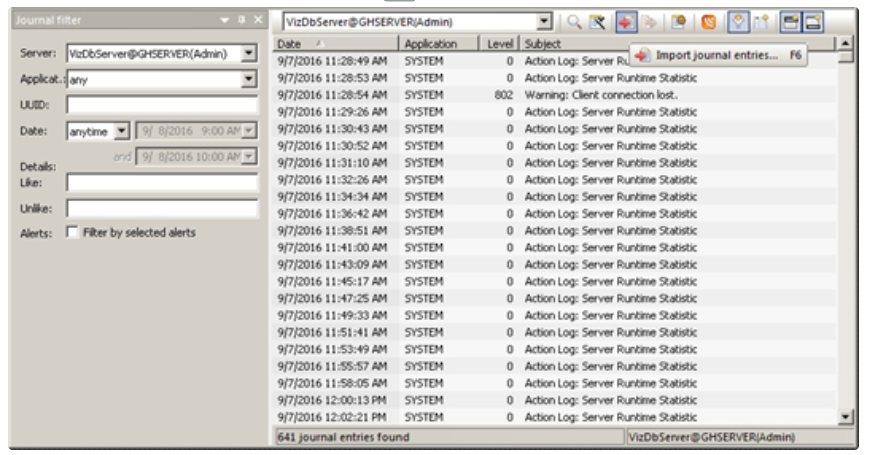Open the Server dropdown in Journal filter
The image size is (883, 455).
248,53
